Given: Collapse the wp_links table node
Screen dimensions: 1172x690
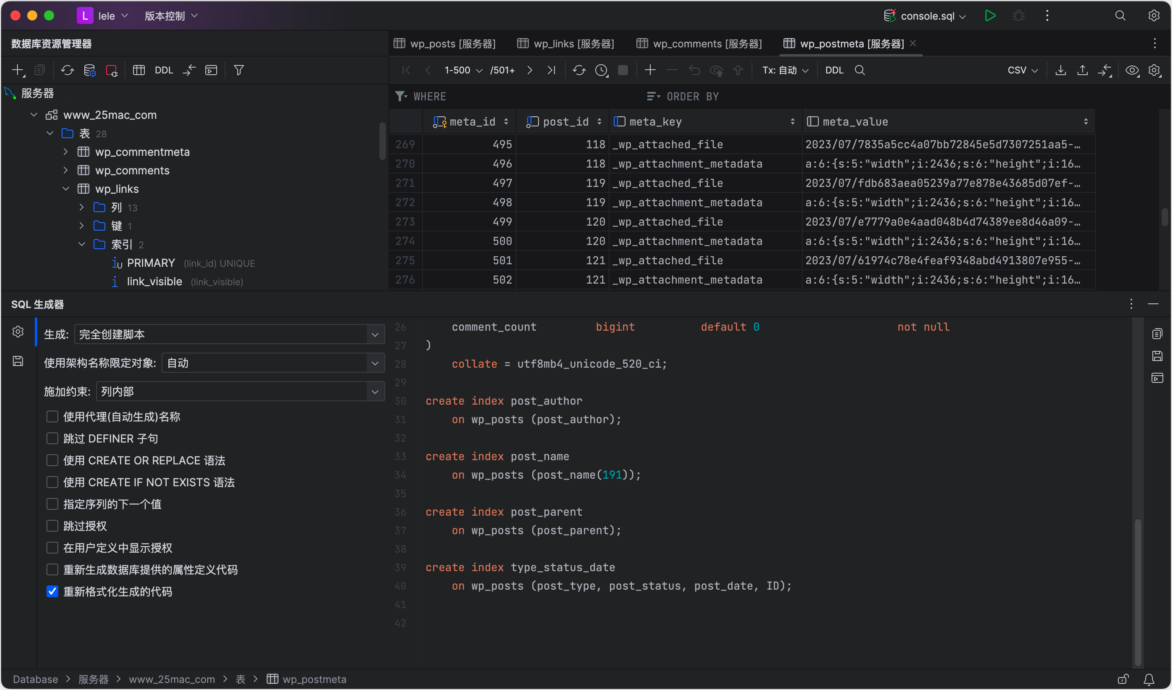Looking at the screenshot, I should [66, 189].
